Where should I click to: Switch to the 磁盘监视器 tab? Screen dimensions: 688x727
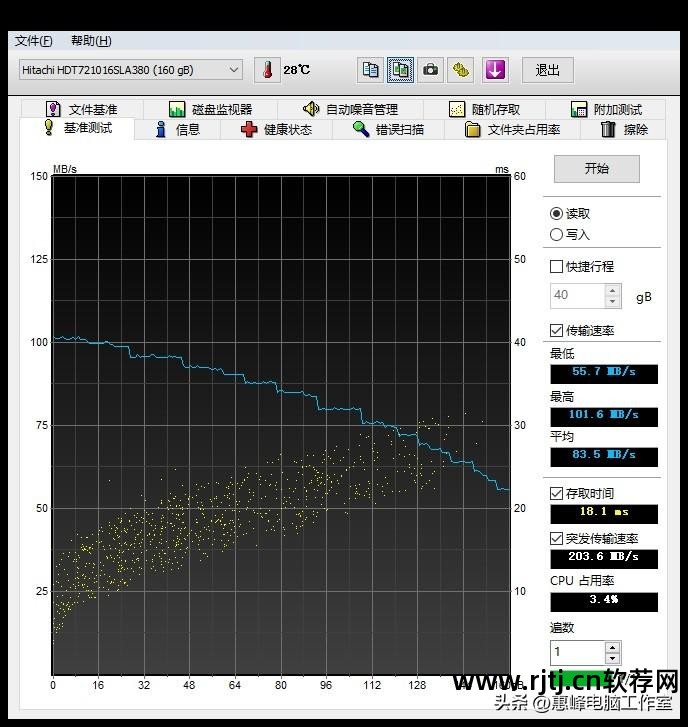click(x=210, y=109)
